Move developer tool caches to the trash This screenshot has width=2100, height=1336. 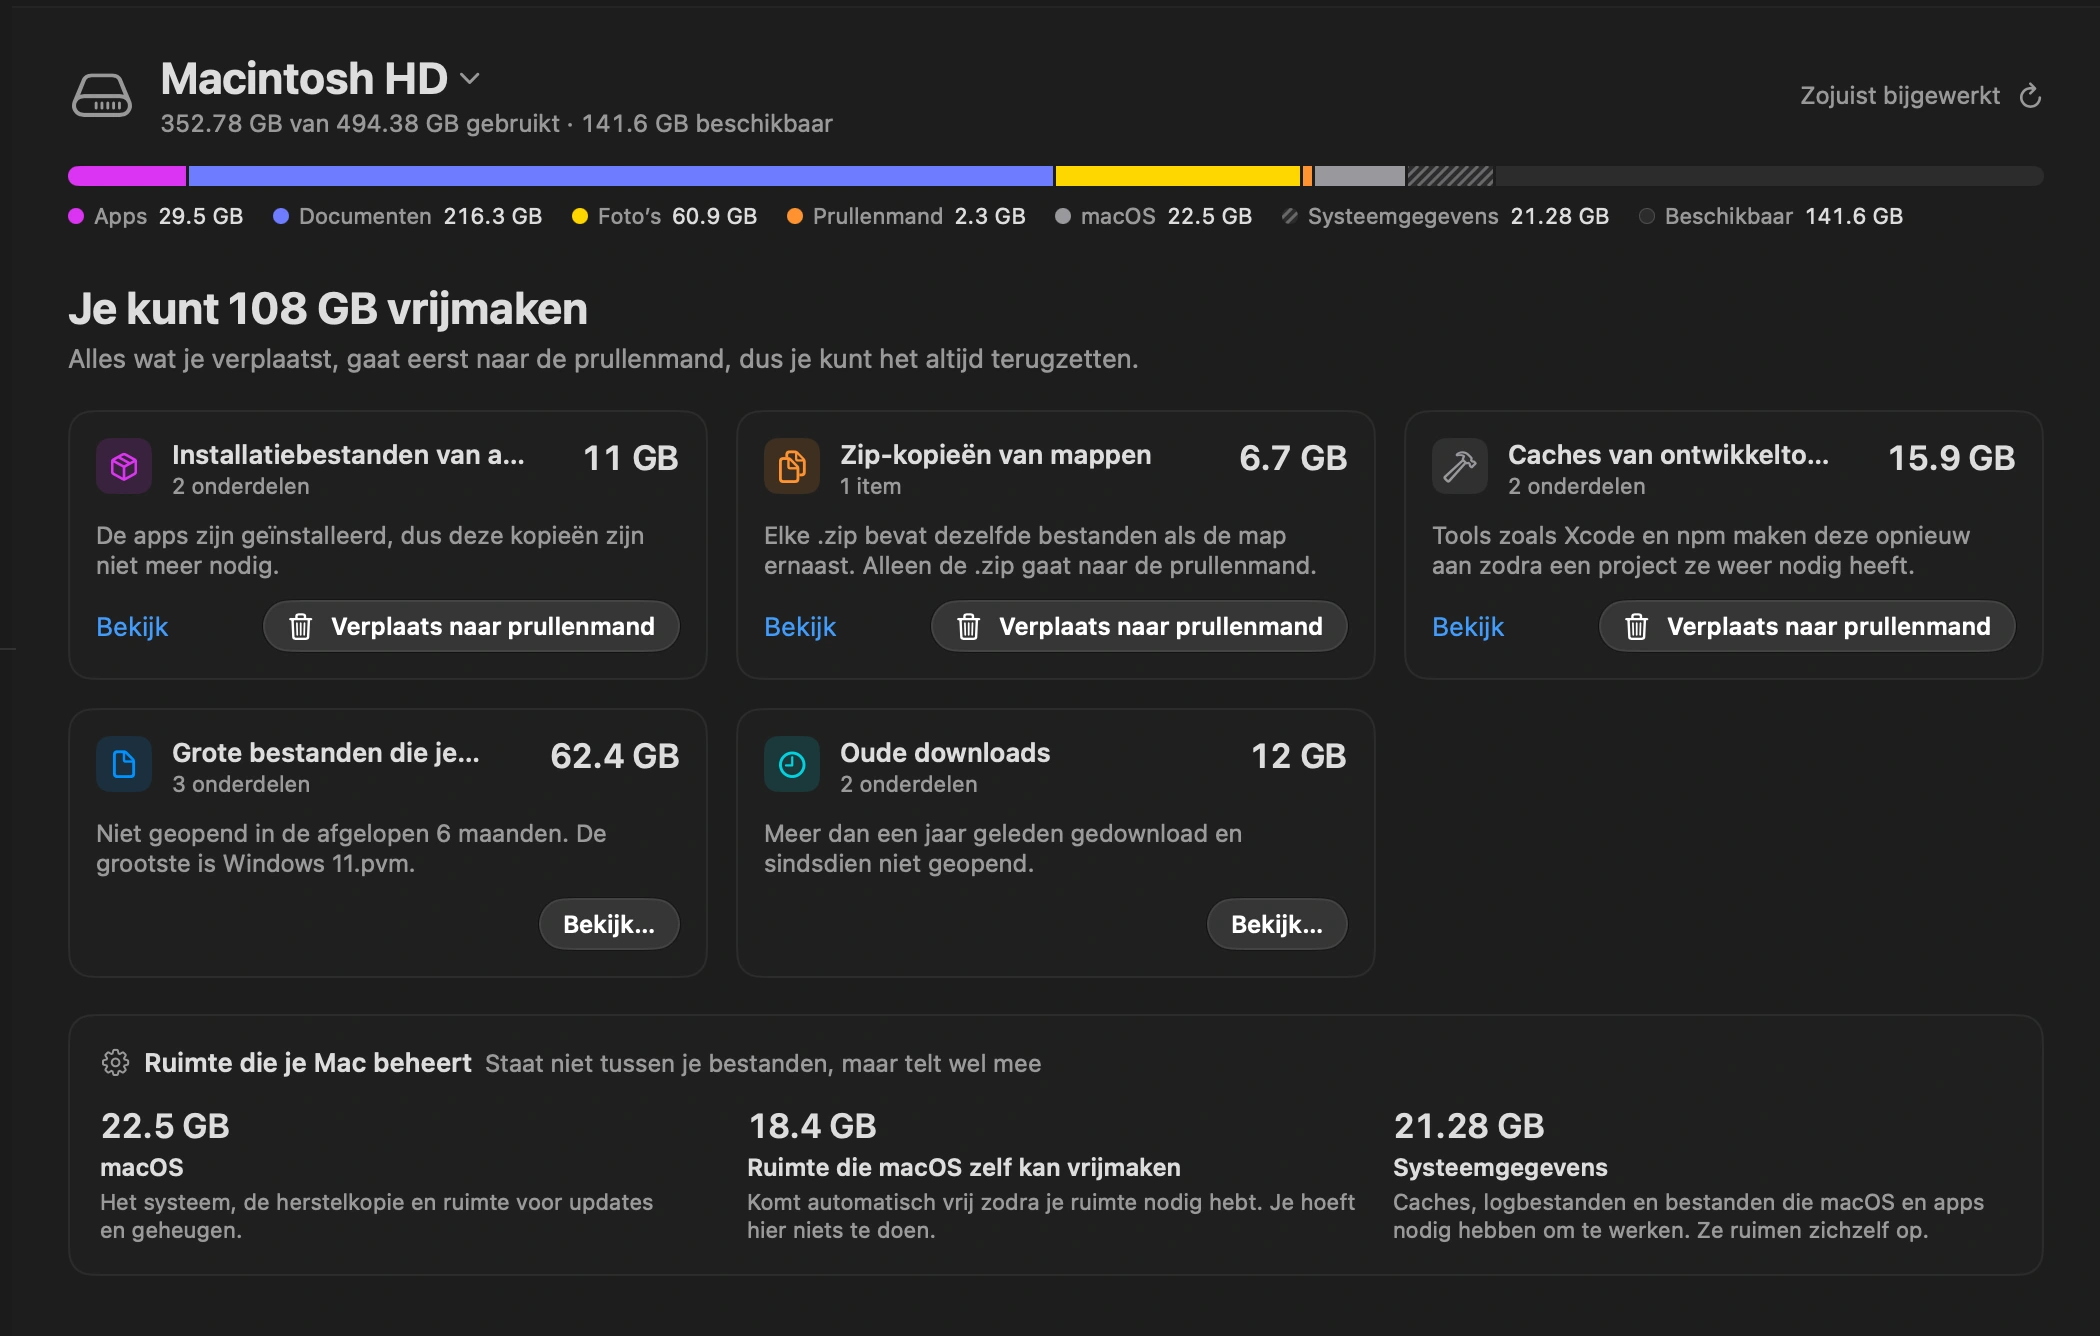1807,626
